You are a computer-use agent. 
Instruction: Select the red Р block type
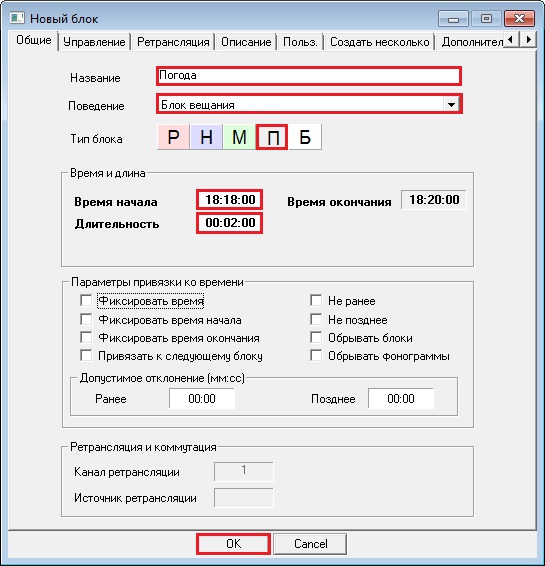coord(173,137)
